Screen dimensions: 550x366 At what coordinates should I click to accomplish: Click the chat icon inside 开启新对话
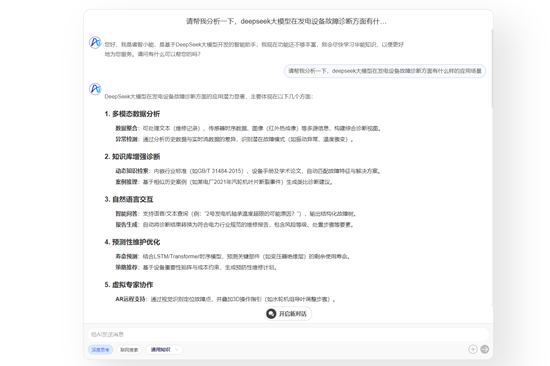[271, 314]
